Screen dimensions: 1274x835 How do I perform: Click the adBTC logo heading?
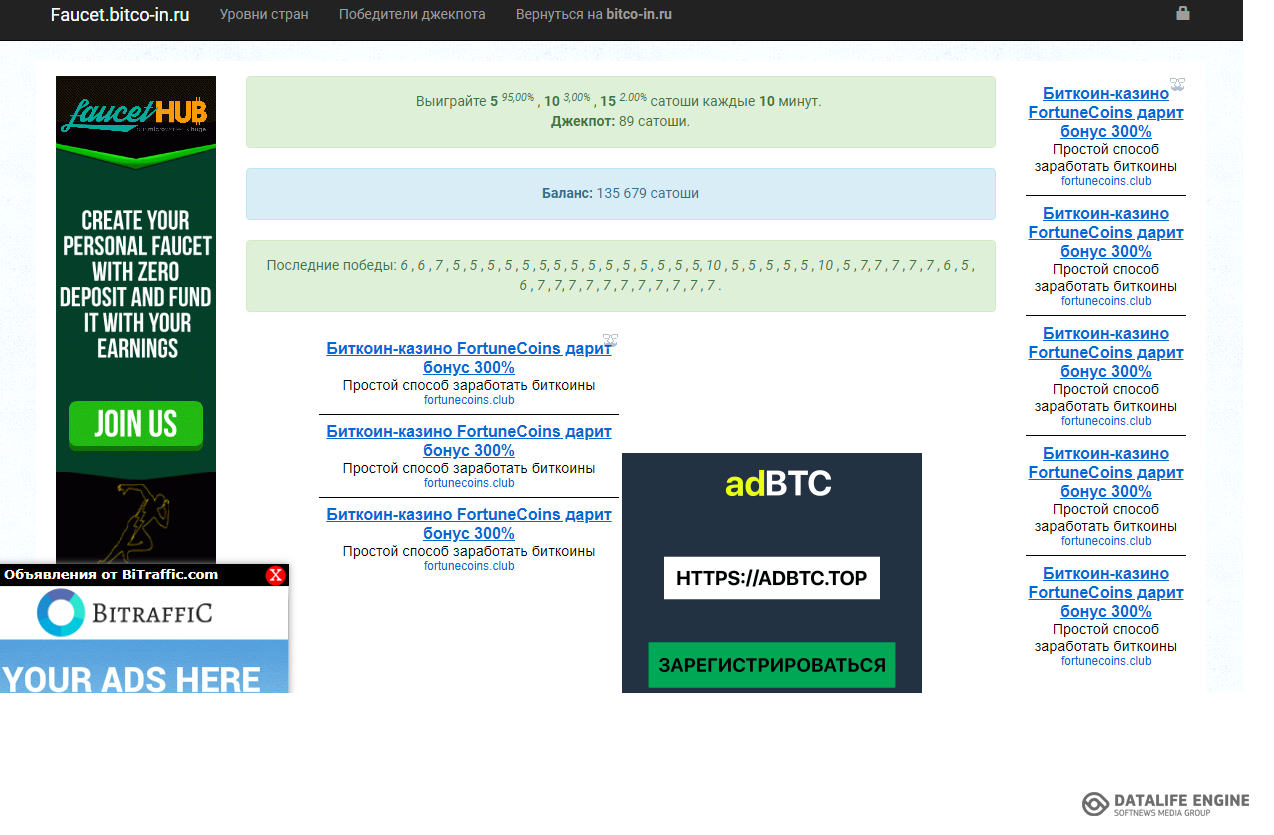(778, 484)
